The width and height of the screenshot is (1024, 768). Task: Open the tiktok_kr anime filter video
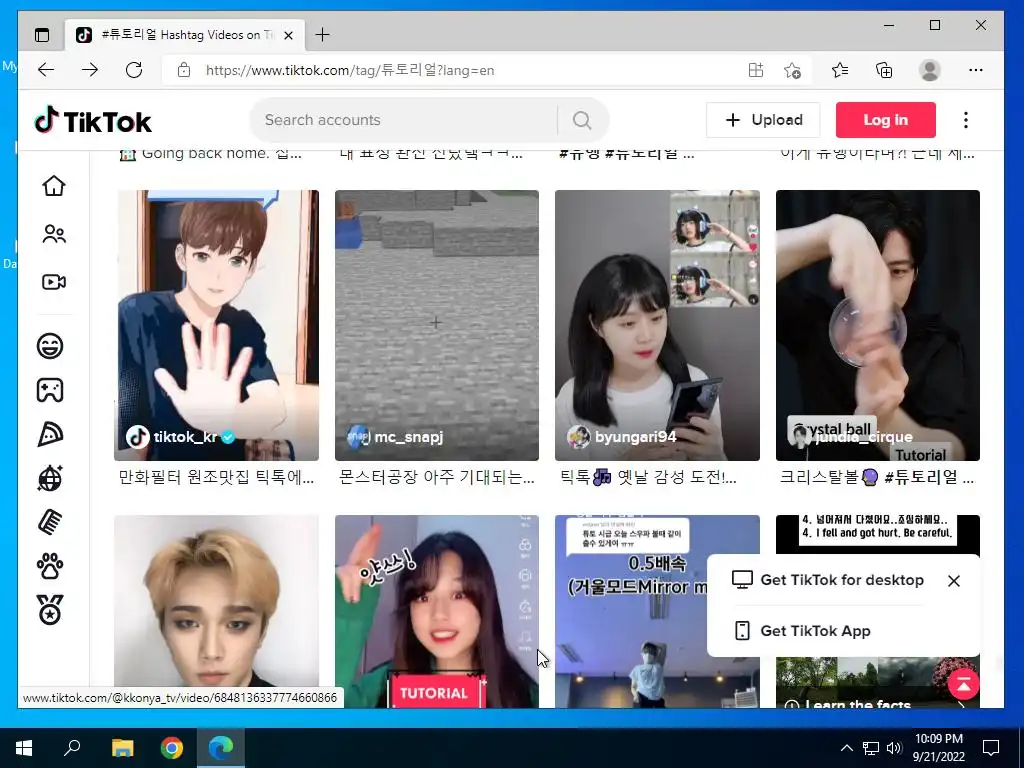(x=216, y=325)
